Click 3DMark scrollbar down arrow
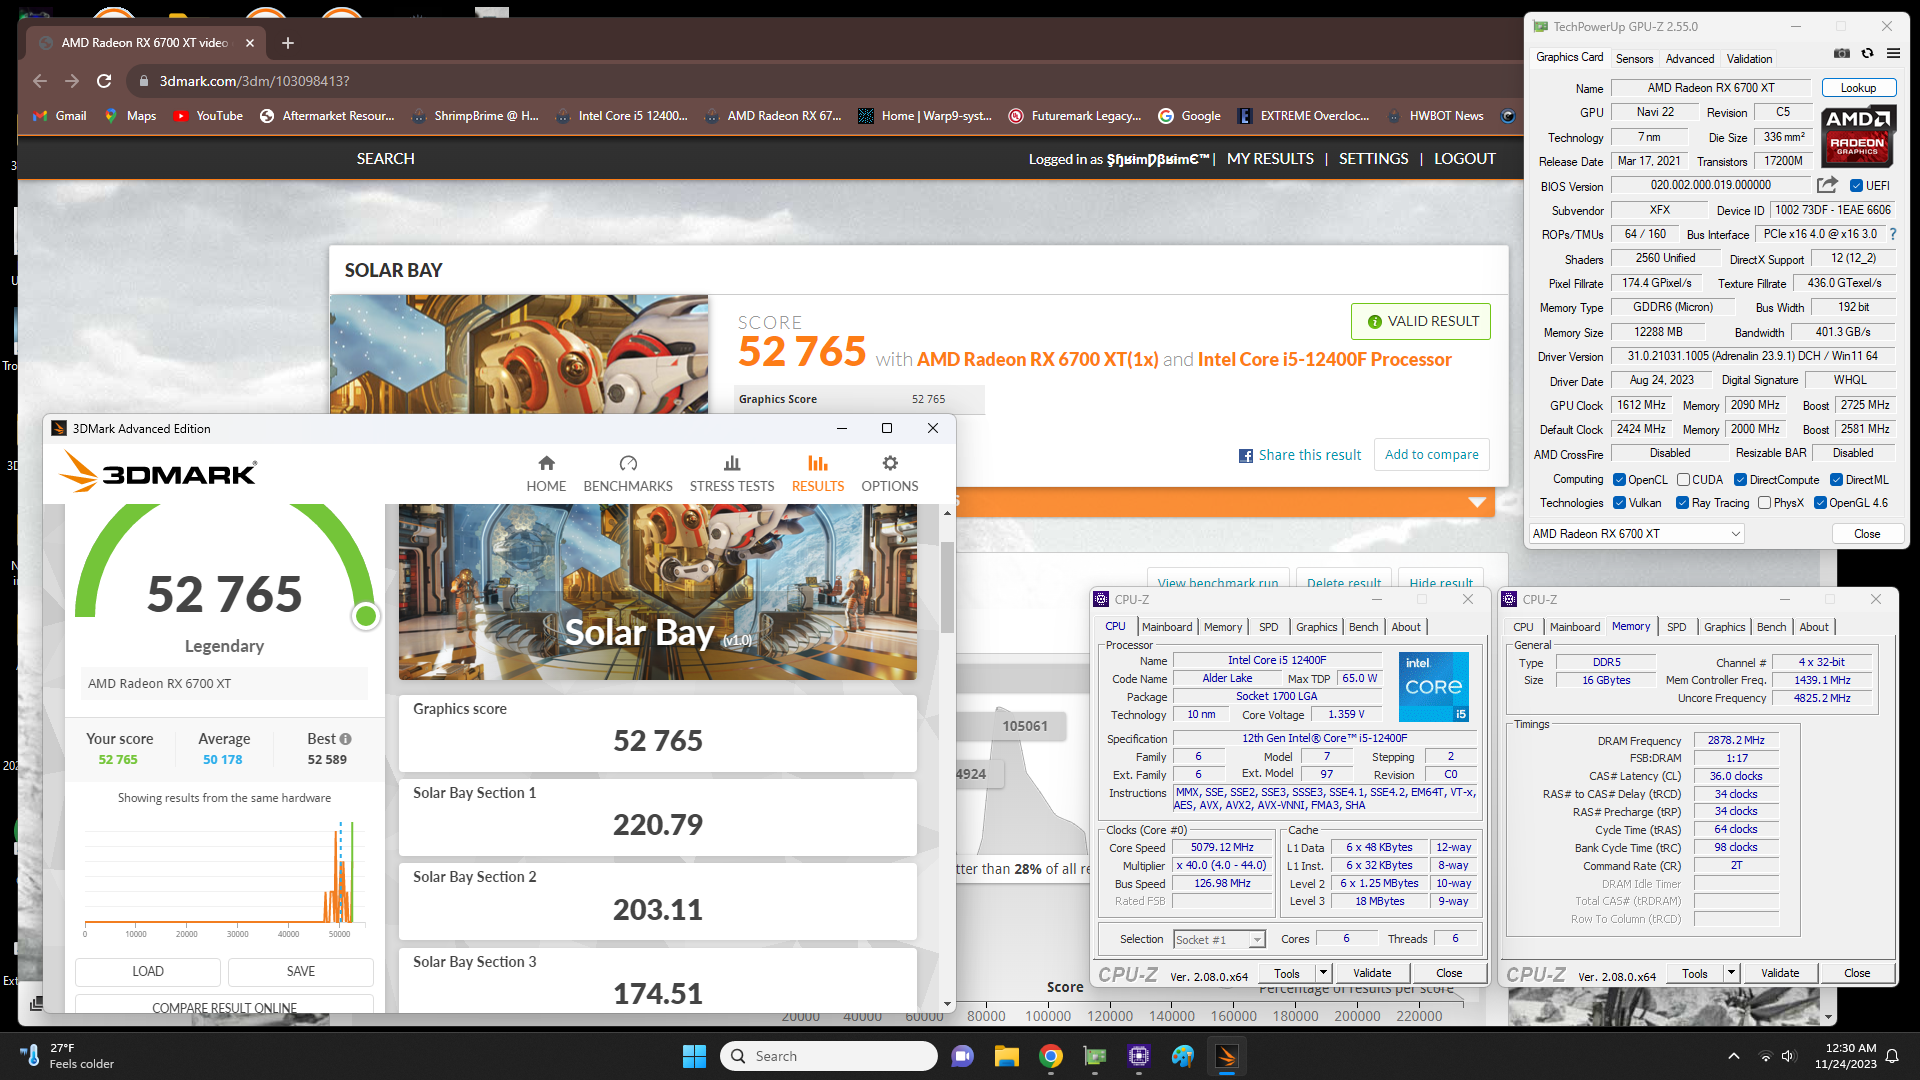The height and width of the screenshot is (1080, 1920). pyautogui.click(x=947, y=1003)
